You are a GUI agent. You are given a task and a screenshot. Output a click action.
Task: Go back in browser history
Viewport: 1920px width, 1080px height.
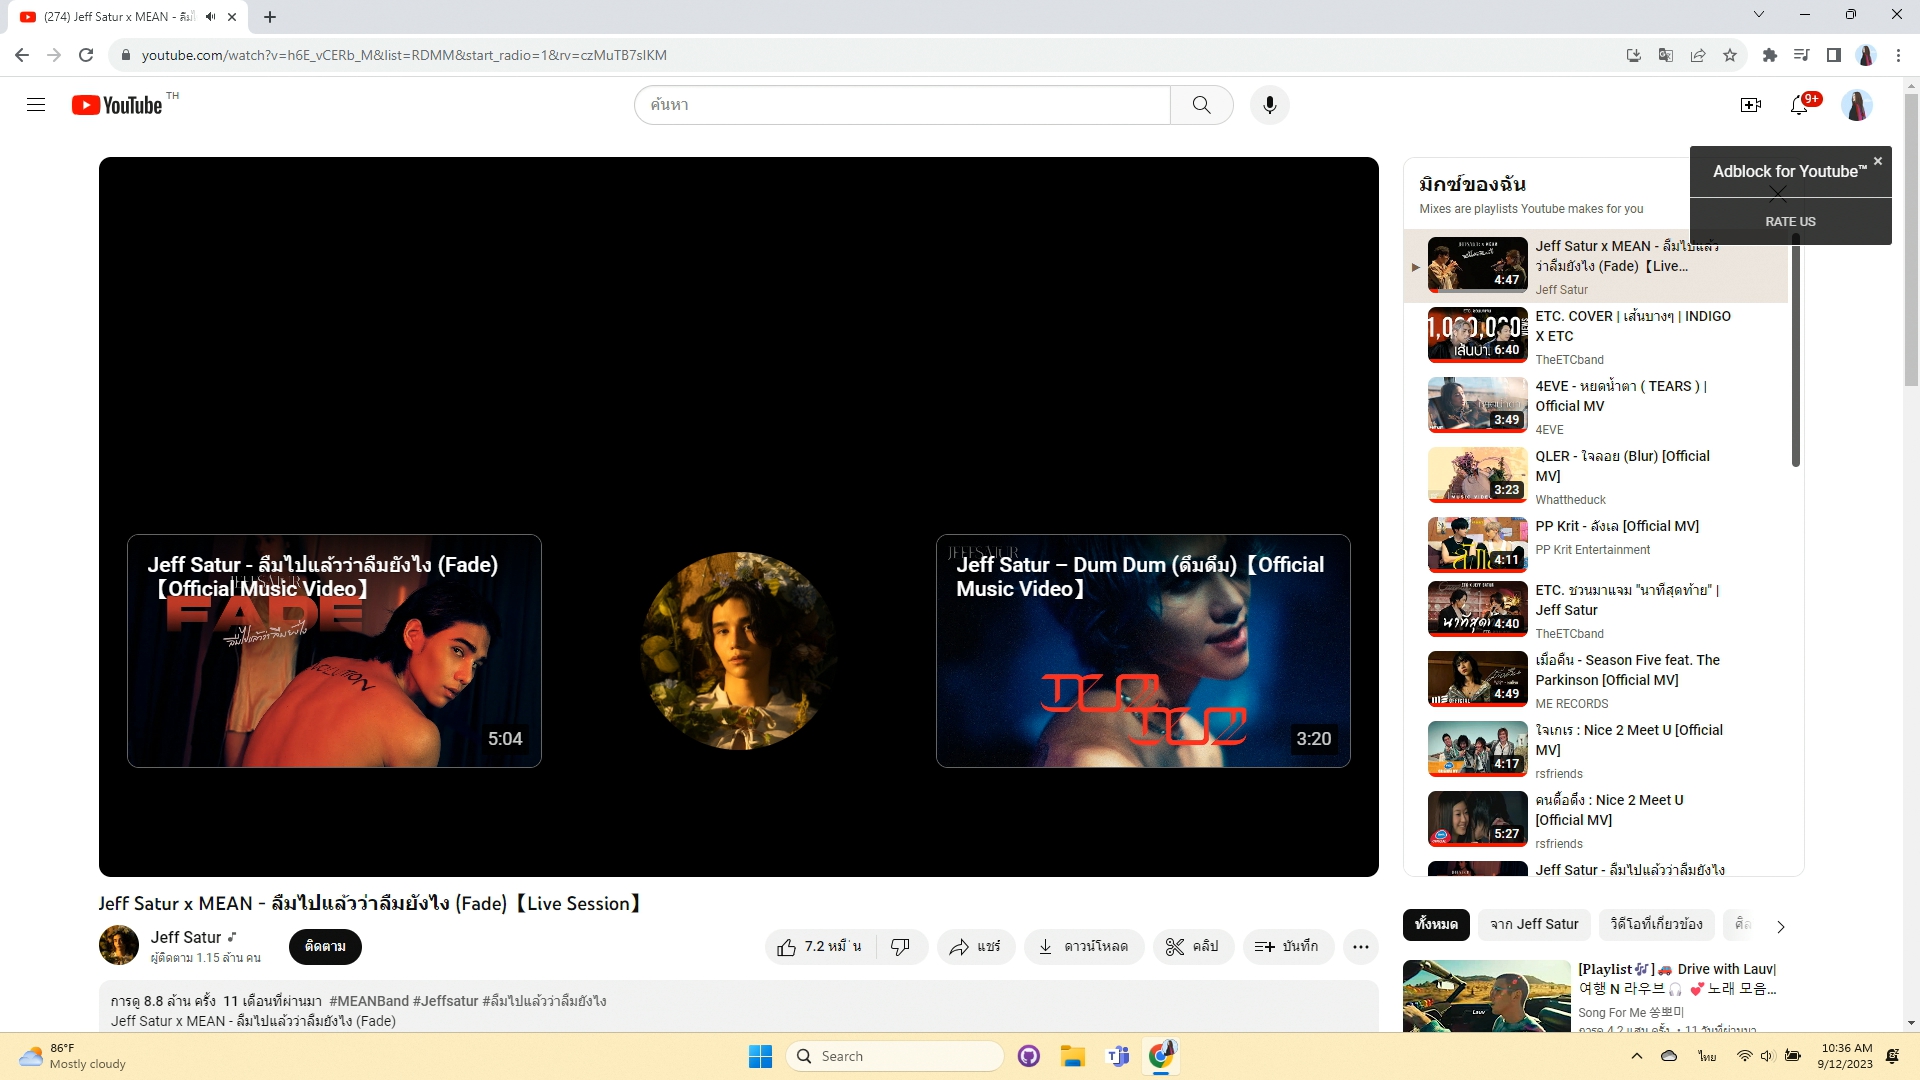22,55
